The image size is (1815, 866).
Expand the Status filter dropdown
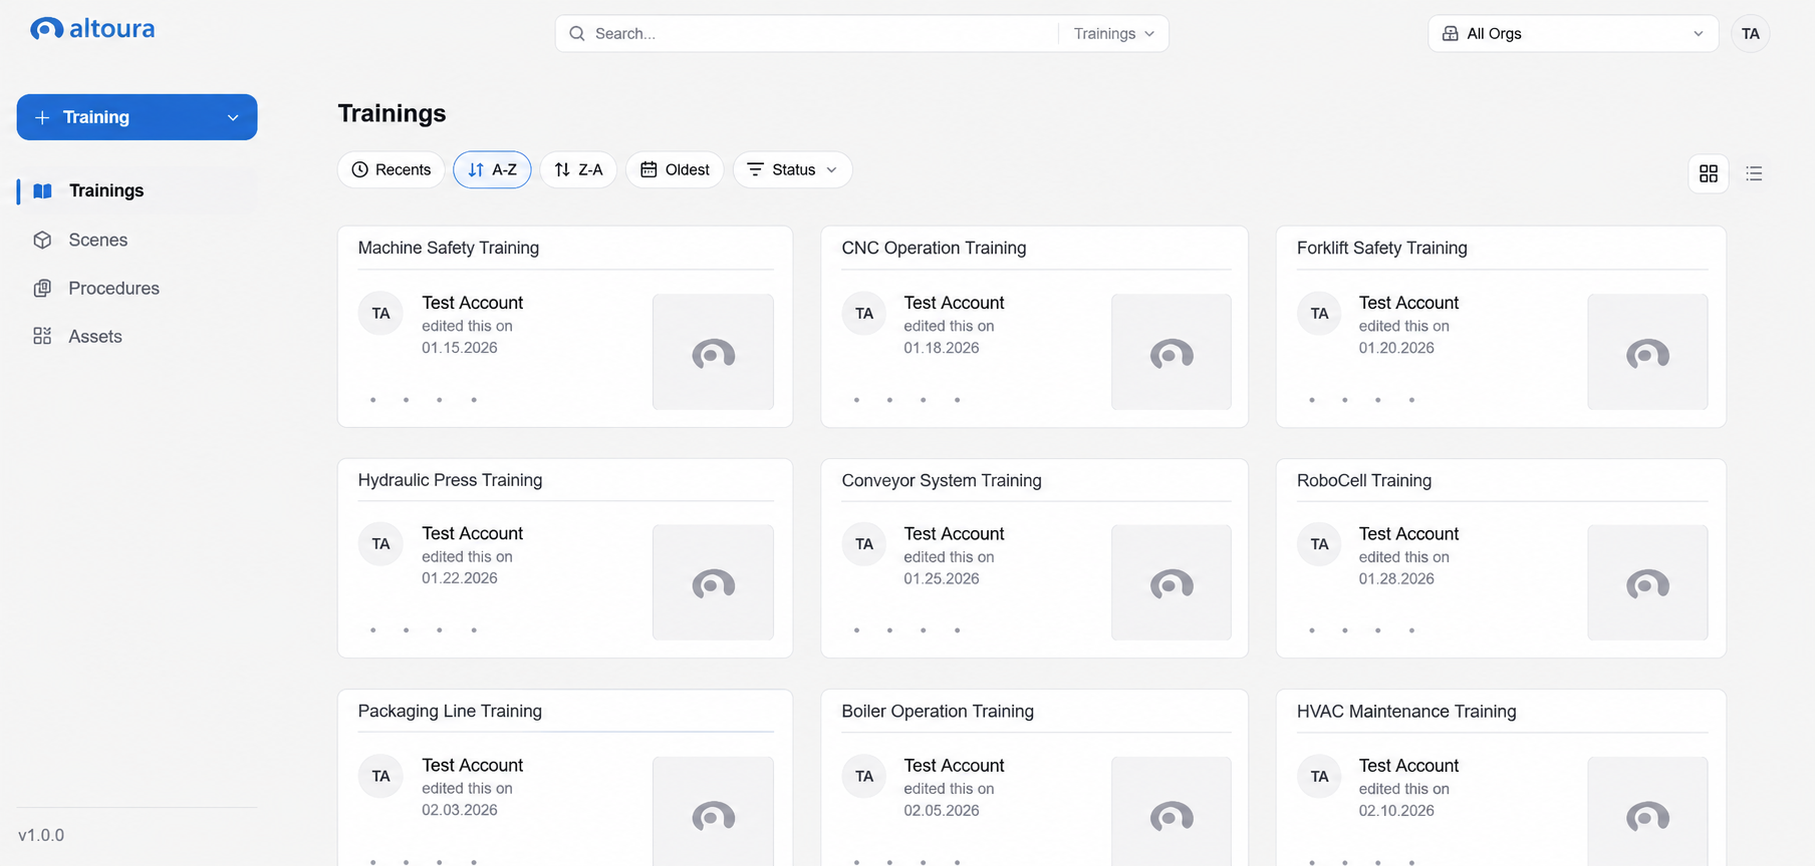(x=792, y=170)
